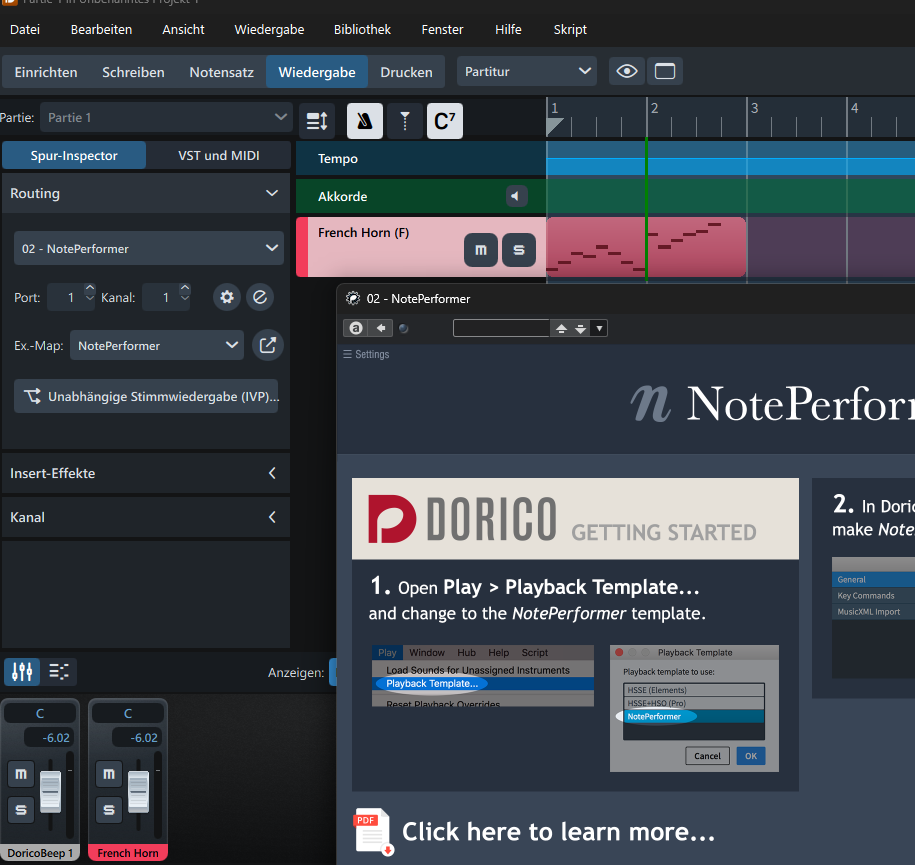Viewport: 915px width, 865px height.
Task: Open the Datei menu
Action: [x=25, y=30]
